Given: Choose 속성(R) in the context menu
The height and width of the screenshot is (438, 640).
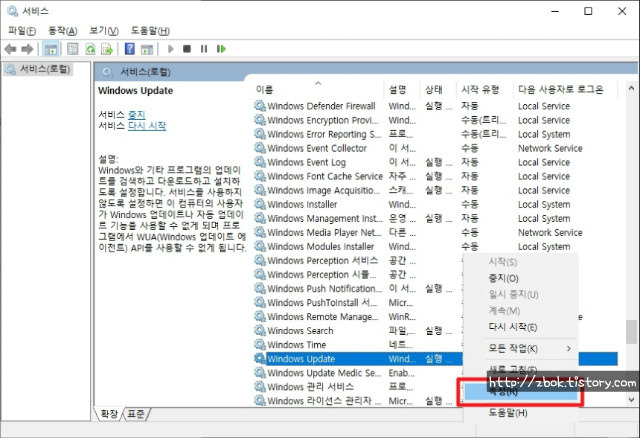Looking at the screenshot, I should point(521,392).
